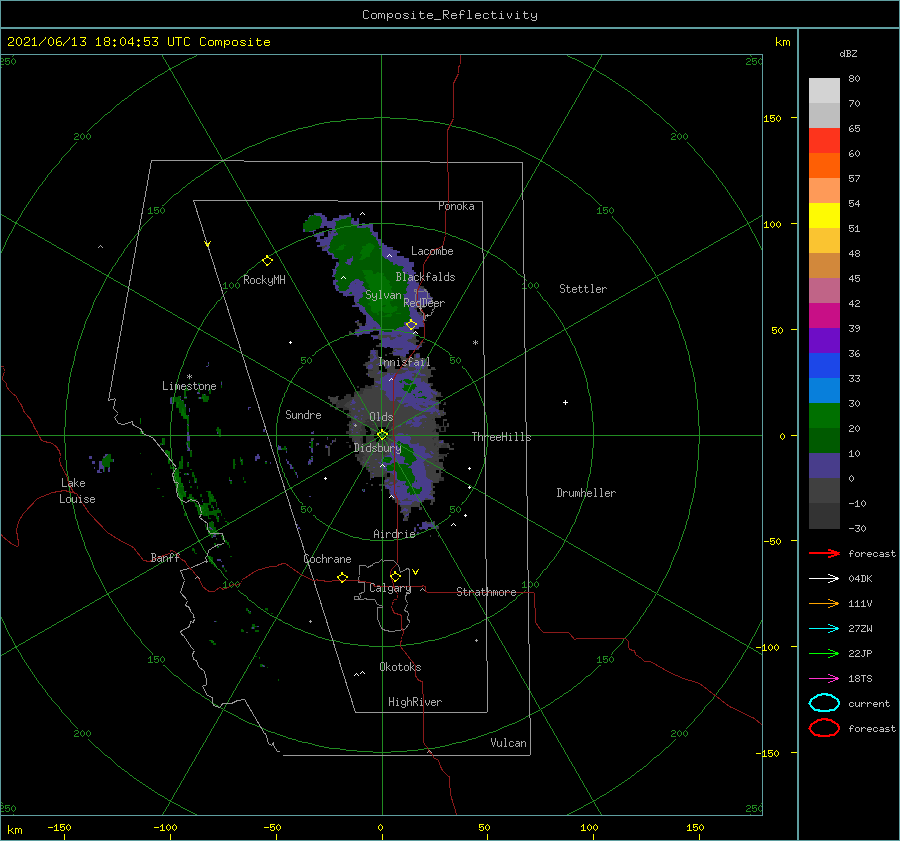Click the Ponoka city label
The width and height of the screenshot is (900, 841).
point(456,206)
